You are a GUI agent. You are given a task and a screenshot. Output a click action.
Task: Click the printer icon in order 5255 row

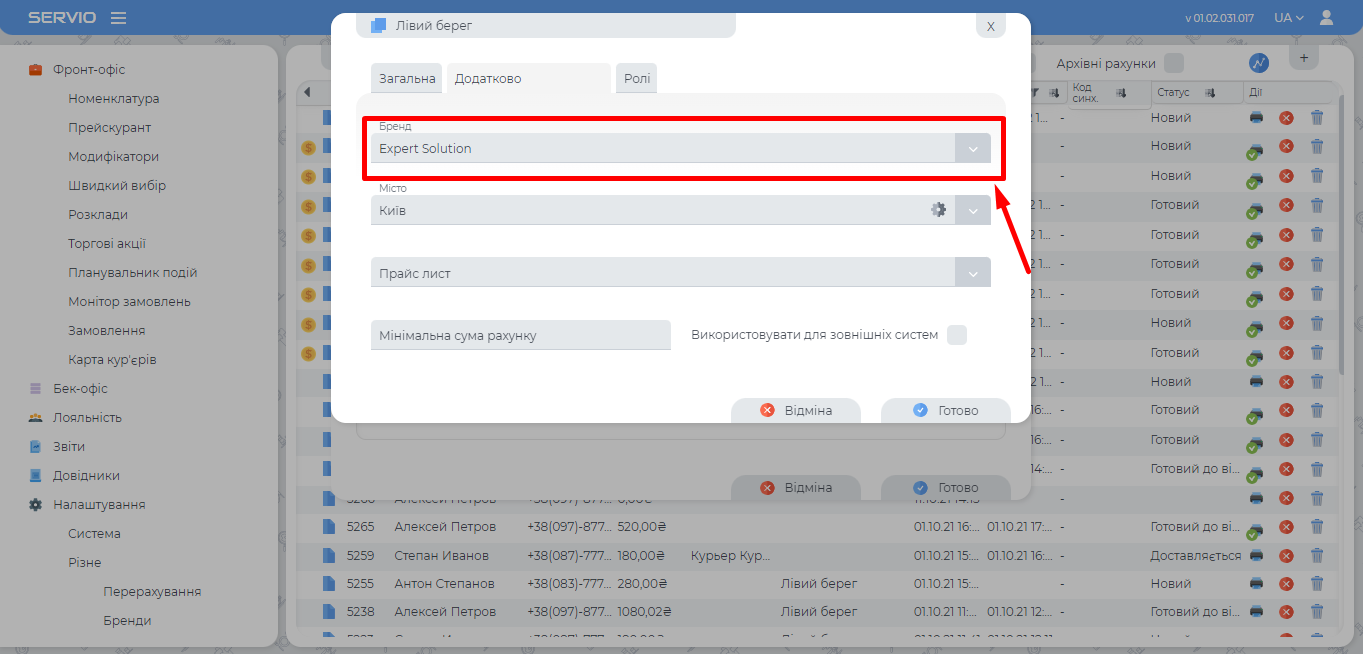coord(1256,584)
